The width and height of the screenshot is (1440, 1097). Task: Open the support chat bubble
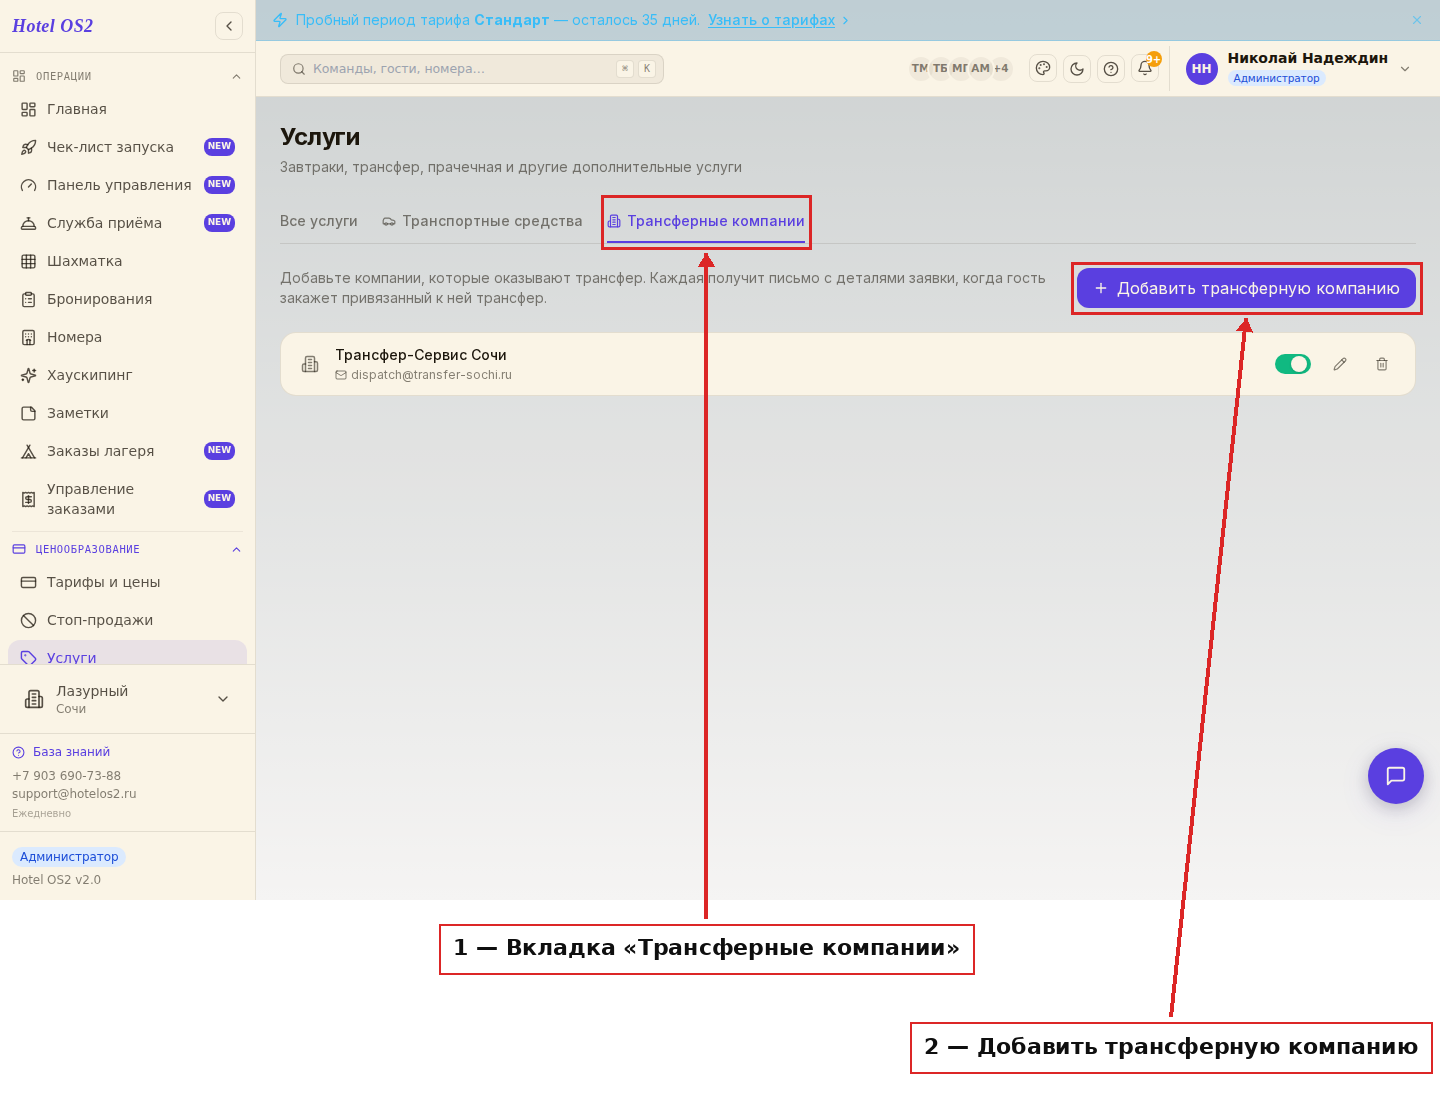pos(1396,776)
